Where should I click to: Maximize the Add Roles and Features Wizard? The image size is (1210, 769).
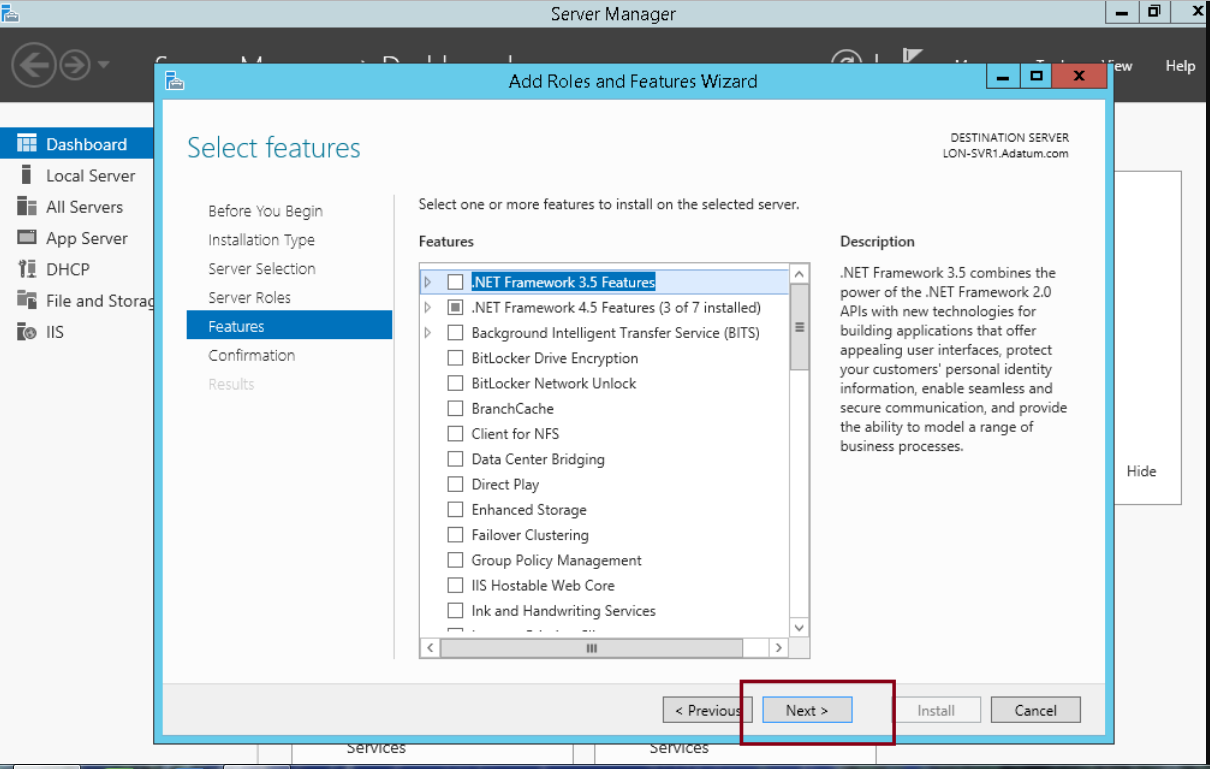coord(1036,76)
